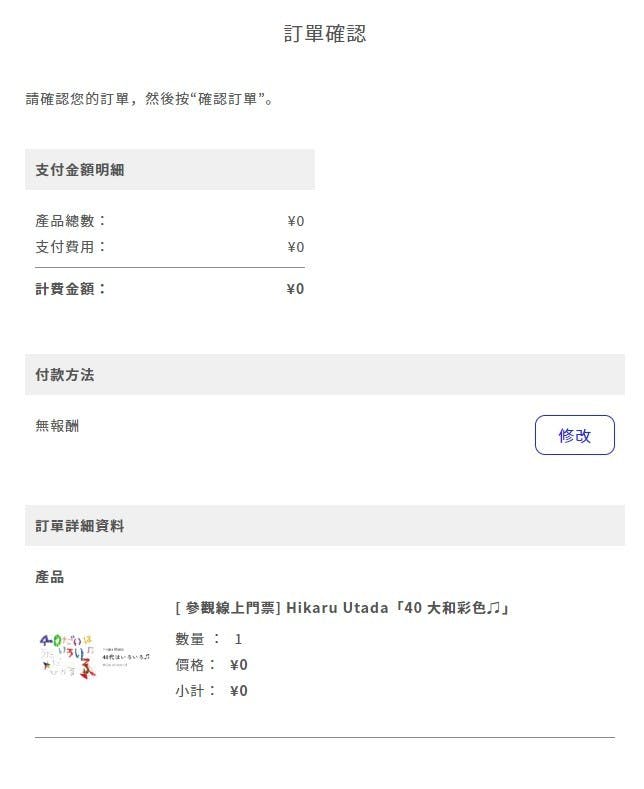Viewport: 644px width, 789px height.
Task: Click the order confirmation instruction text
Action: coord(150,99)
